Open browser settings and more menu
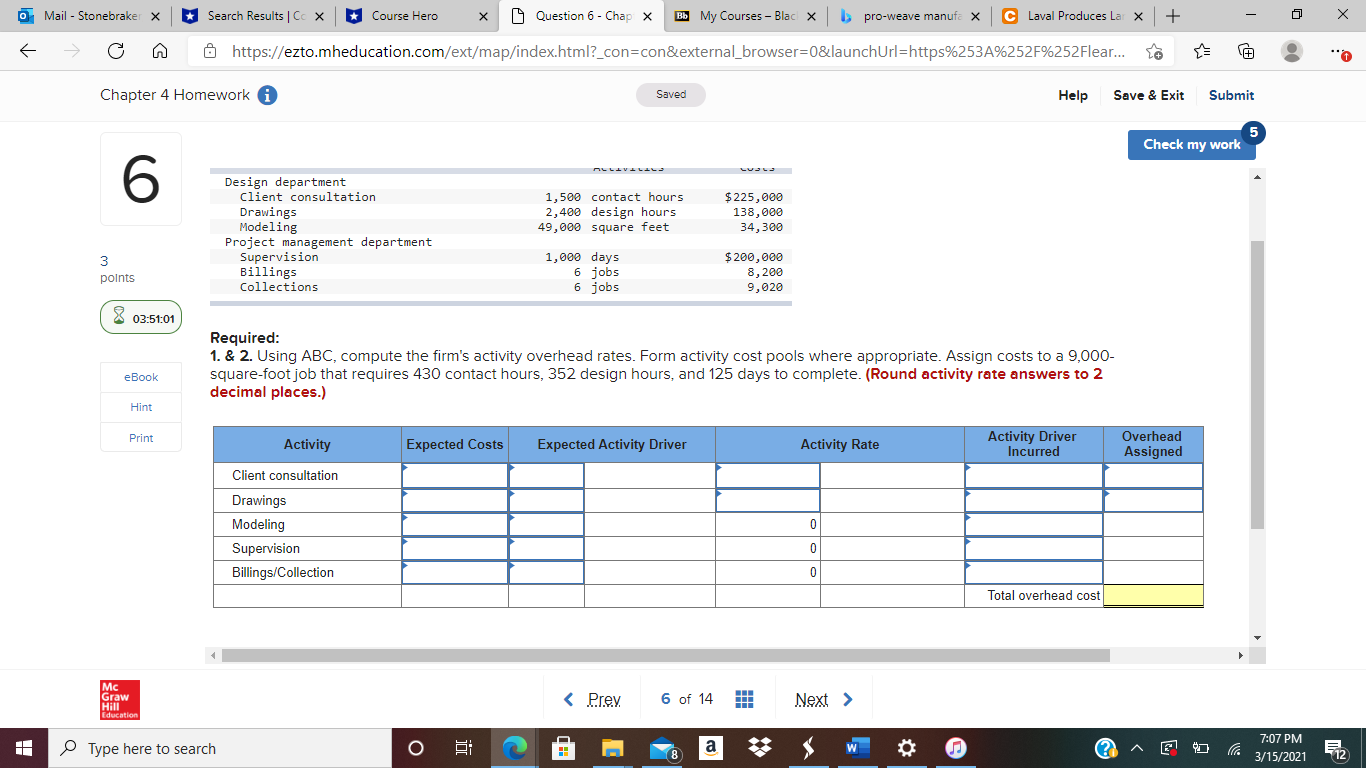1366x768 pixels. (1340, 53)
